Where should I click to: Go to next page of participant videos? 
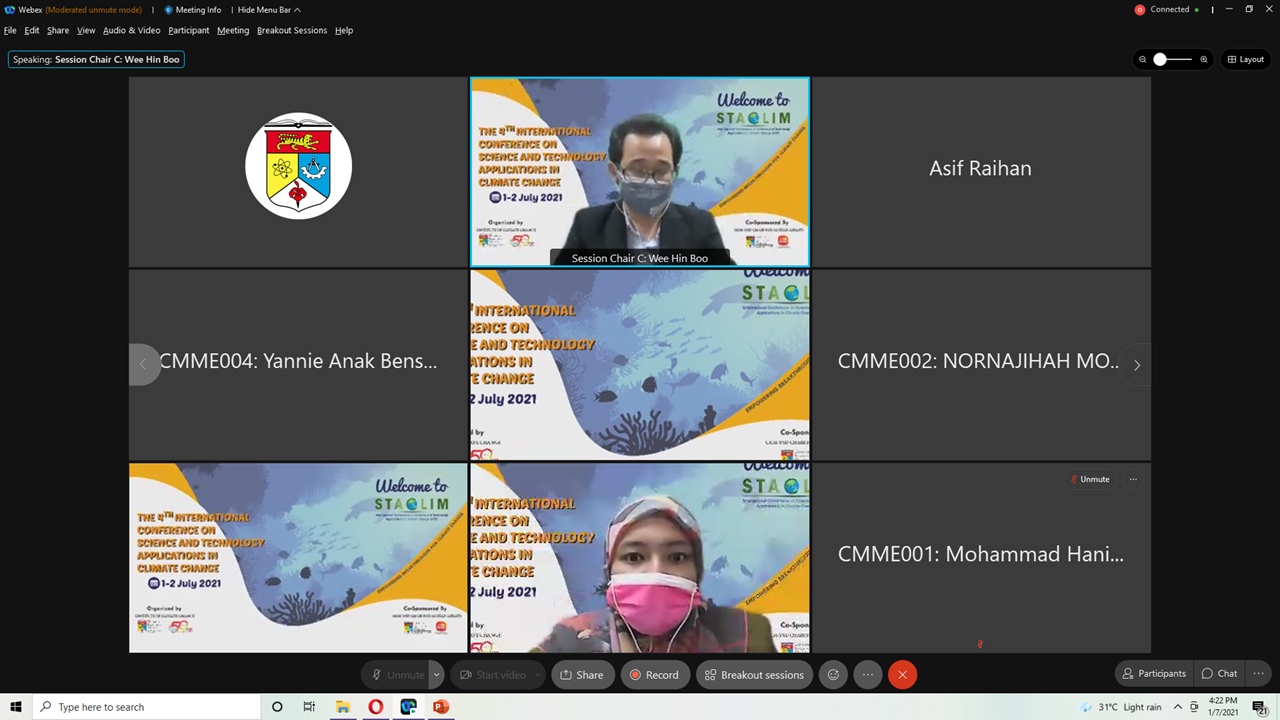[1136, 365]
